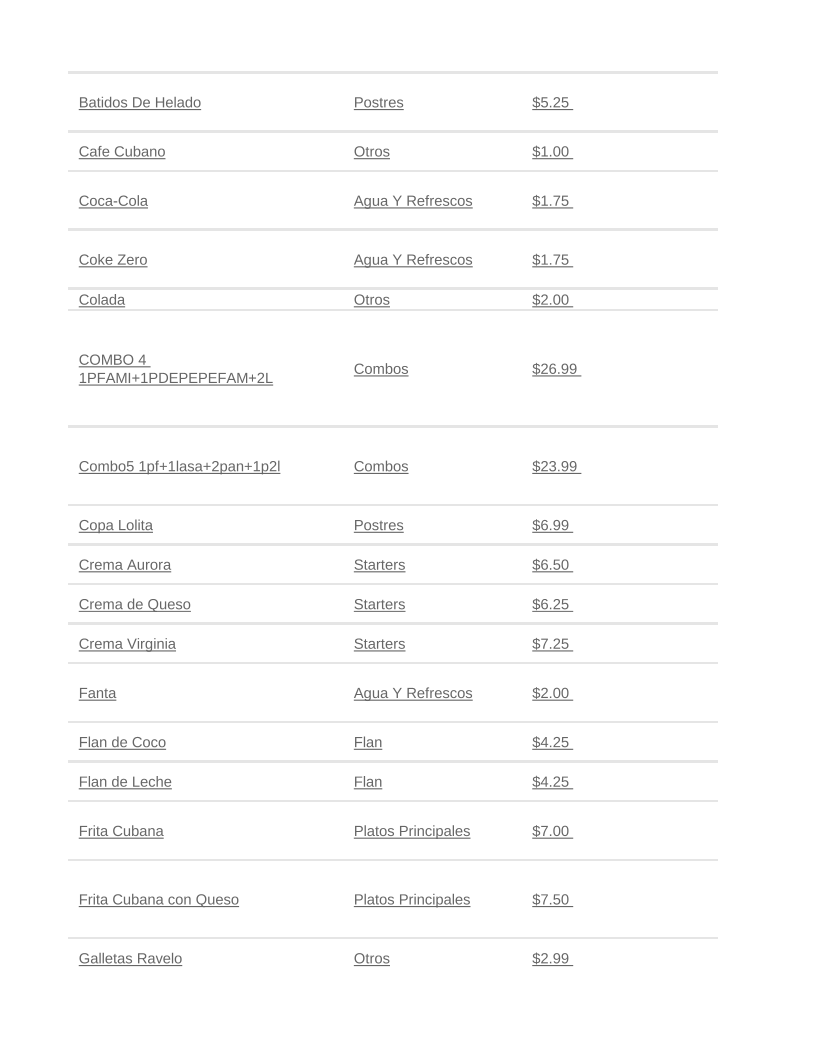Open the Coca-Cola product link
Screen dimensions: 816x1056
(x=113, y=201)
